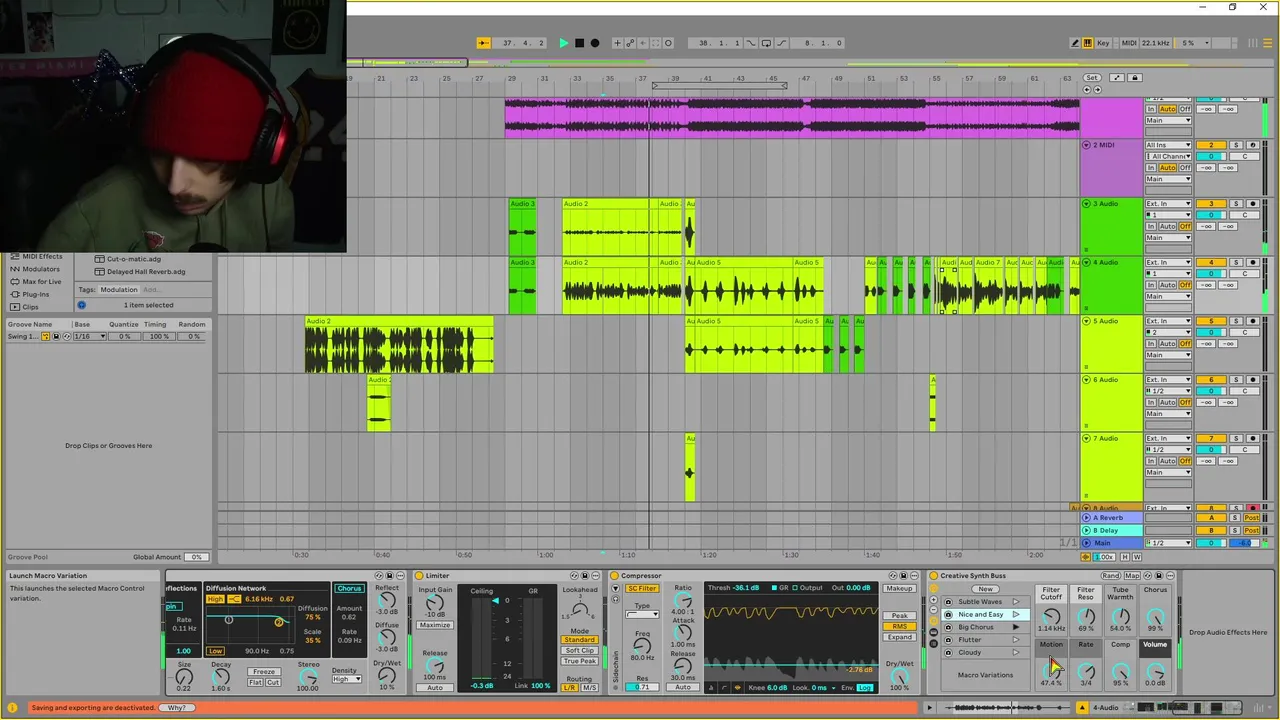Jump to the next locator arrow

1097,89
